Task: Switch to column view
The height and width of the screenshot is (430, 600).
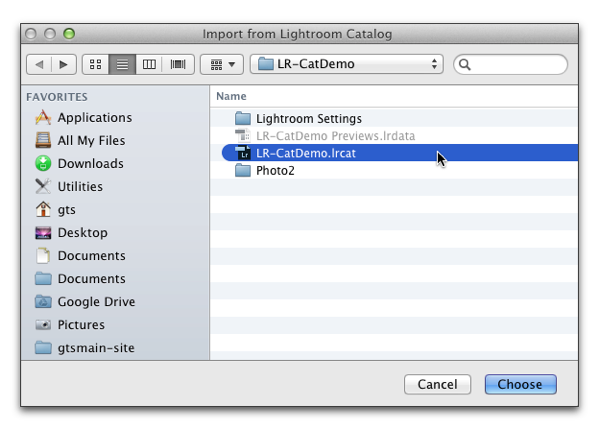Action: [x=150, y=64]
